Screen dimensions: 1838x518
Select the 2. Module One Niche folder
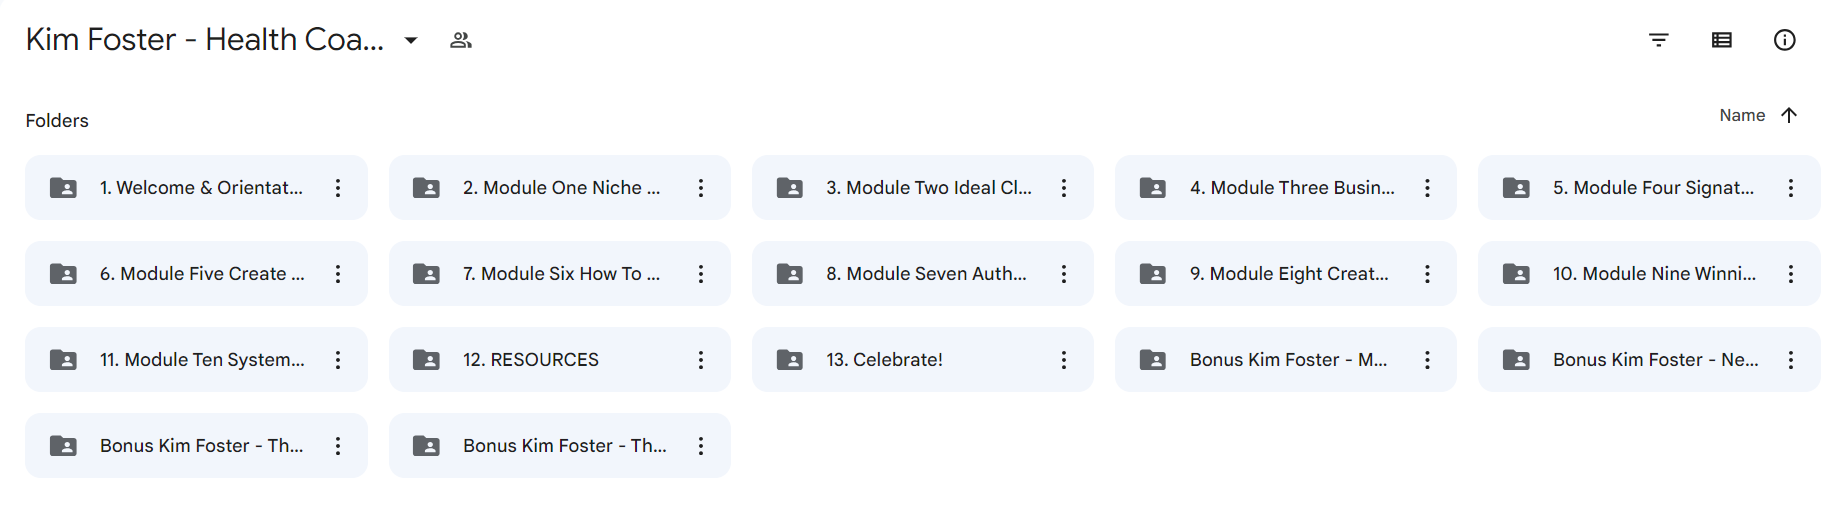pyautogui.click(x=560, y=187)
